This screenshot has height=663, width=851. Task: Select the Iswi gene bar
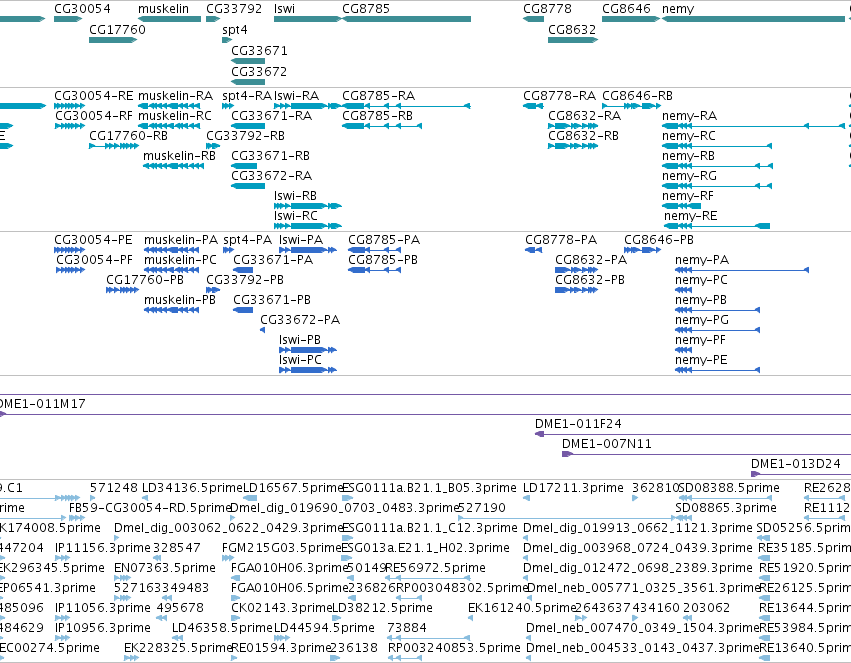(308, 19)
